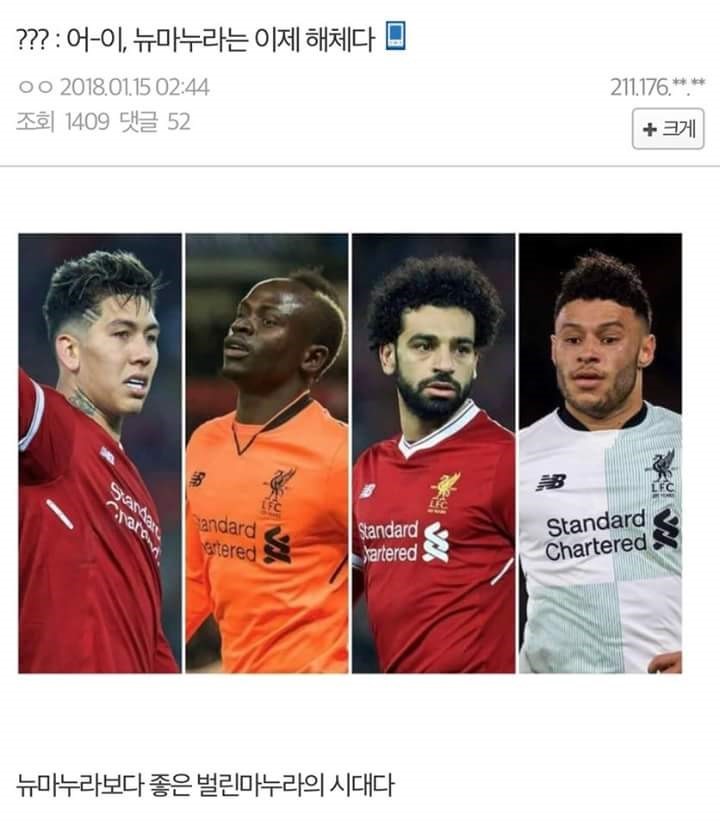Screen dimensions: 720x826
Task: Click the Standard Chartered symbol on the orange jersey
Action: pos(277,545)
